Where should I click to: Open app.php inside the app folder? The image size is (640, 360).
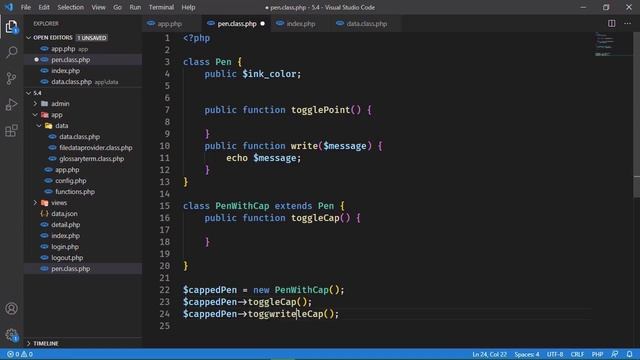pos(83,170)
